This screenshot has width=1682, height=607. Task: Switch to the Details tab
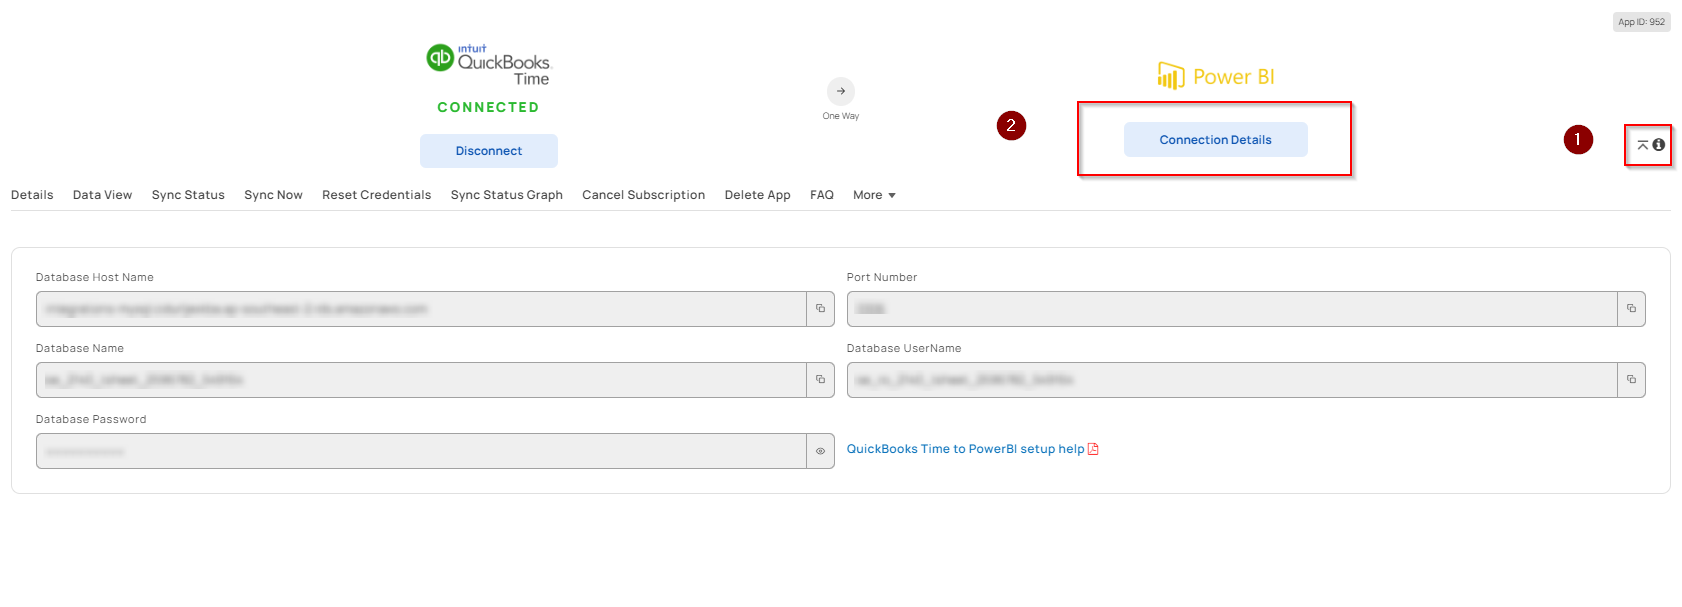coord(32,195)
